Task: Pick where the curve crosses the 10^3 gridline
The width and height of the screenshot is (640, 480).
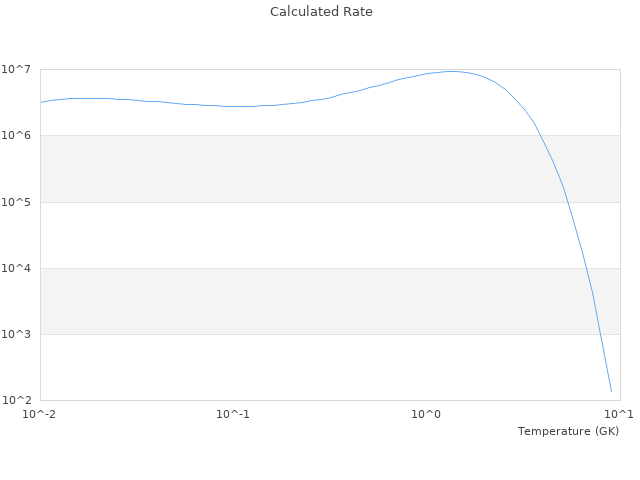Action: coord(599,334)
